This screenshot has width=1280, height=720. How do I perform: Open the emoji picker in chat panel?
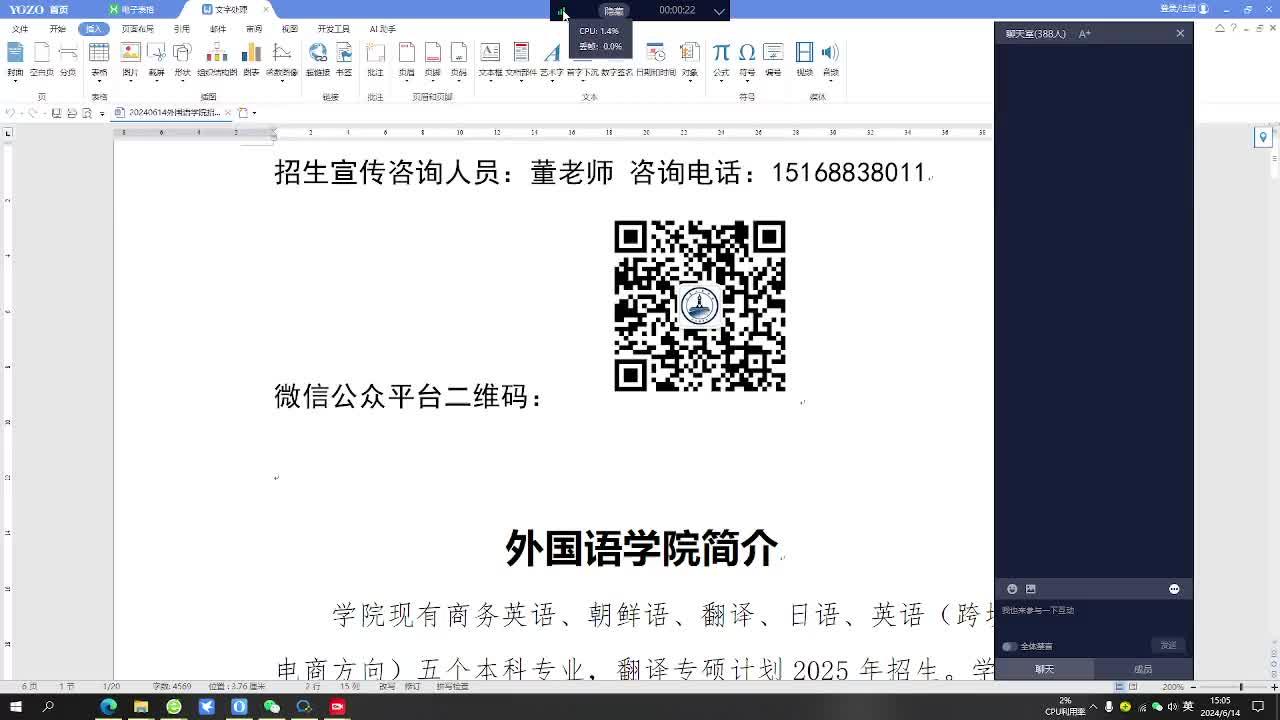pos(1012,589)
